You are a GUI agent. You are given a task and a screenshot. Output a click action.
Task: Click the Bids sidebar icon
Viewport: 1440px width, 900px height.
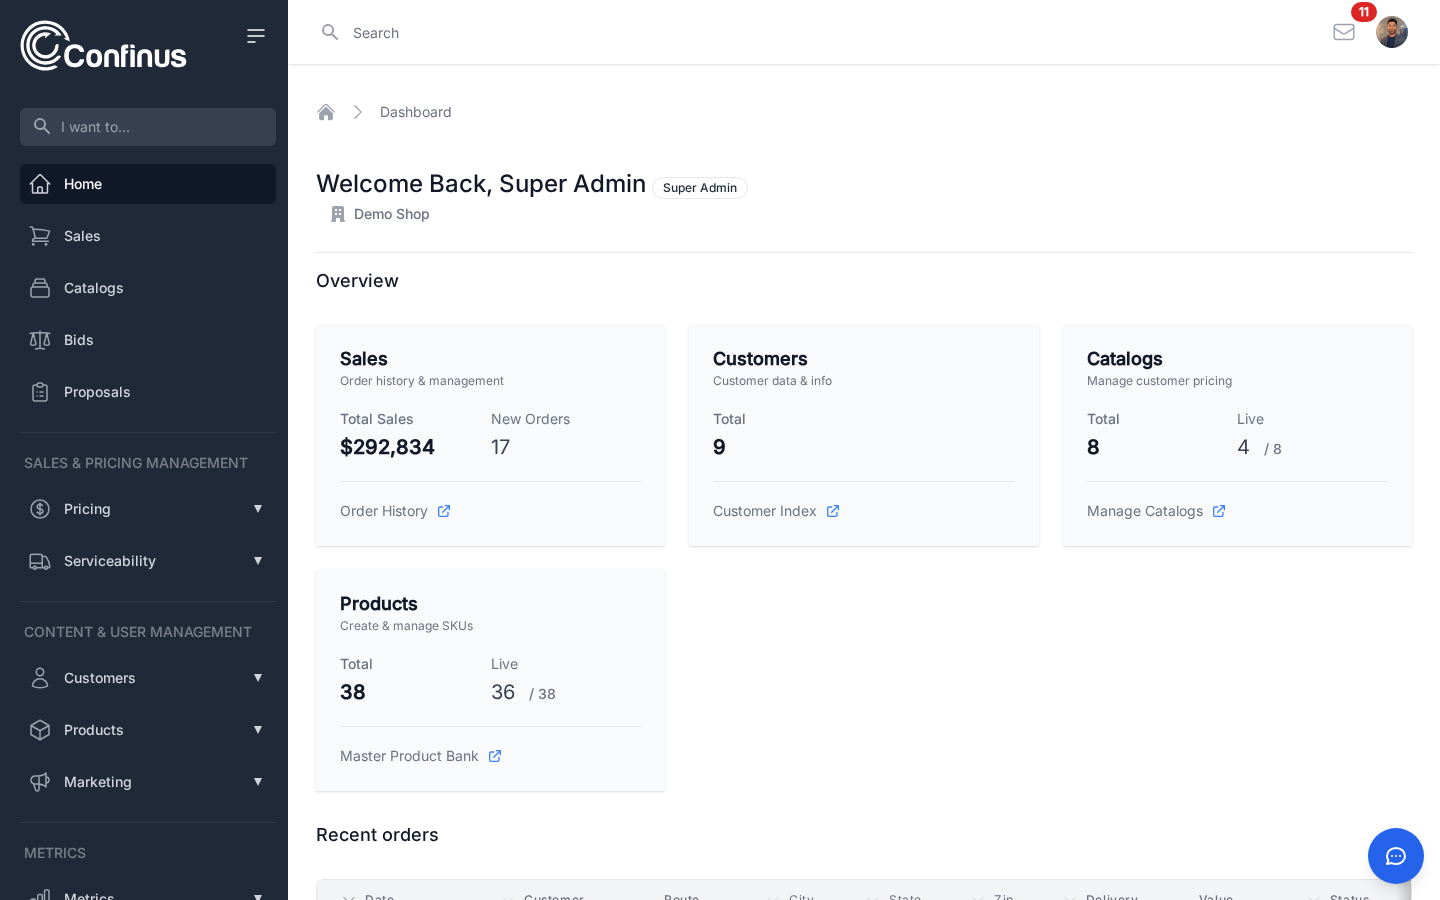pos(40,340)
